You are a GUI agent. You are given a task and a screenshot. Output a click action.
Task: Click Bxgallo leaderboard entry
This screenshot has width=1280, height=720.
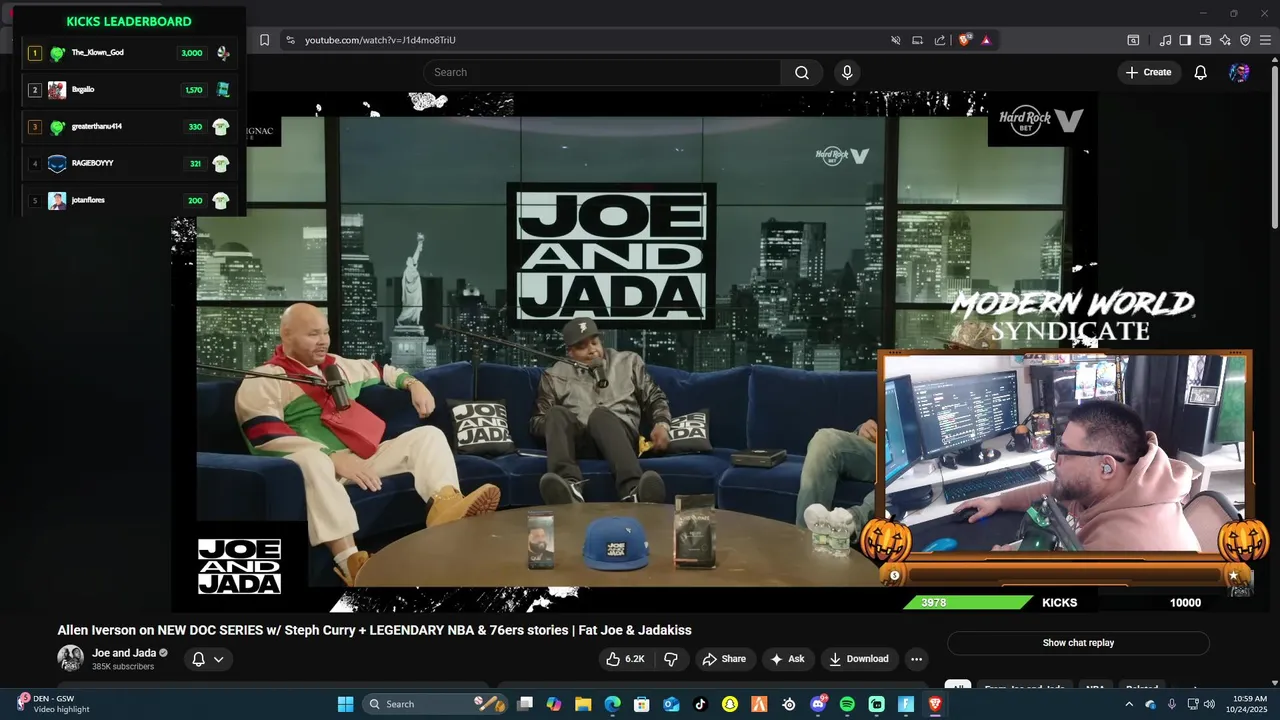(130, 90)
